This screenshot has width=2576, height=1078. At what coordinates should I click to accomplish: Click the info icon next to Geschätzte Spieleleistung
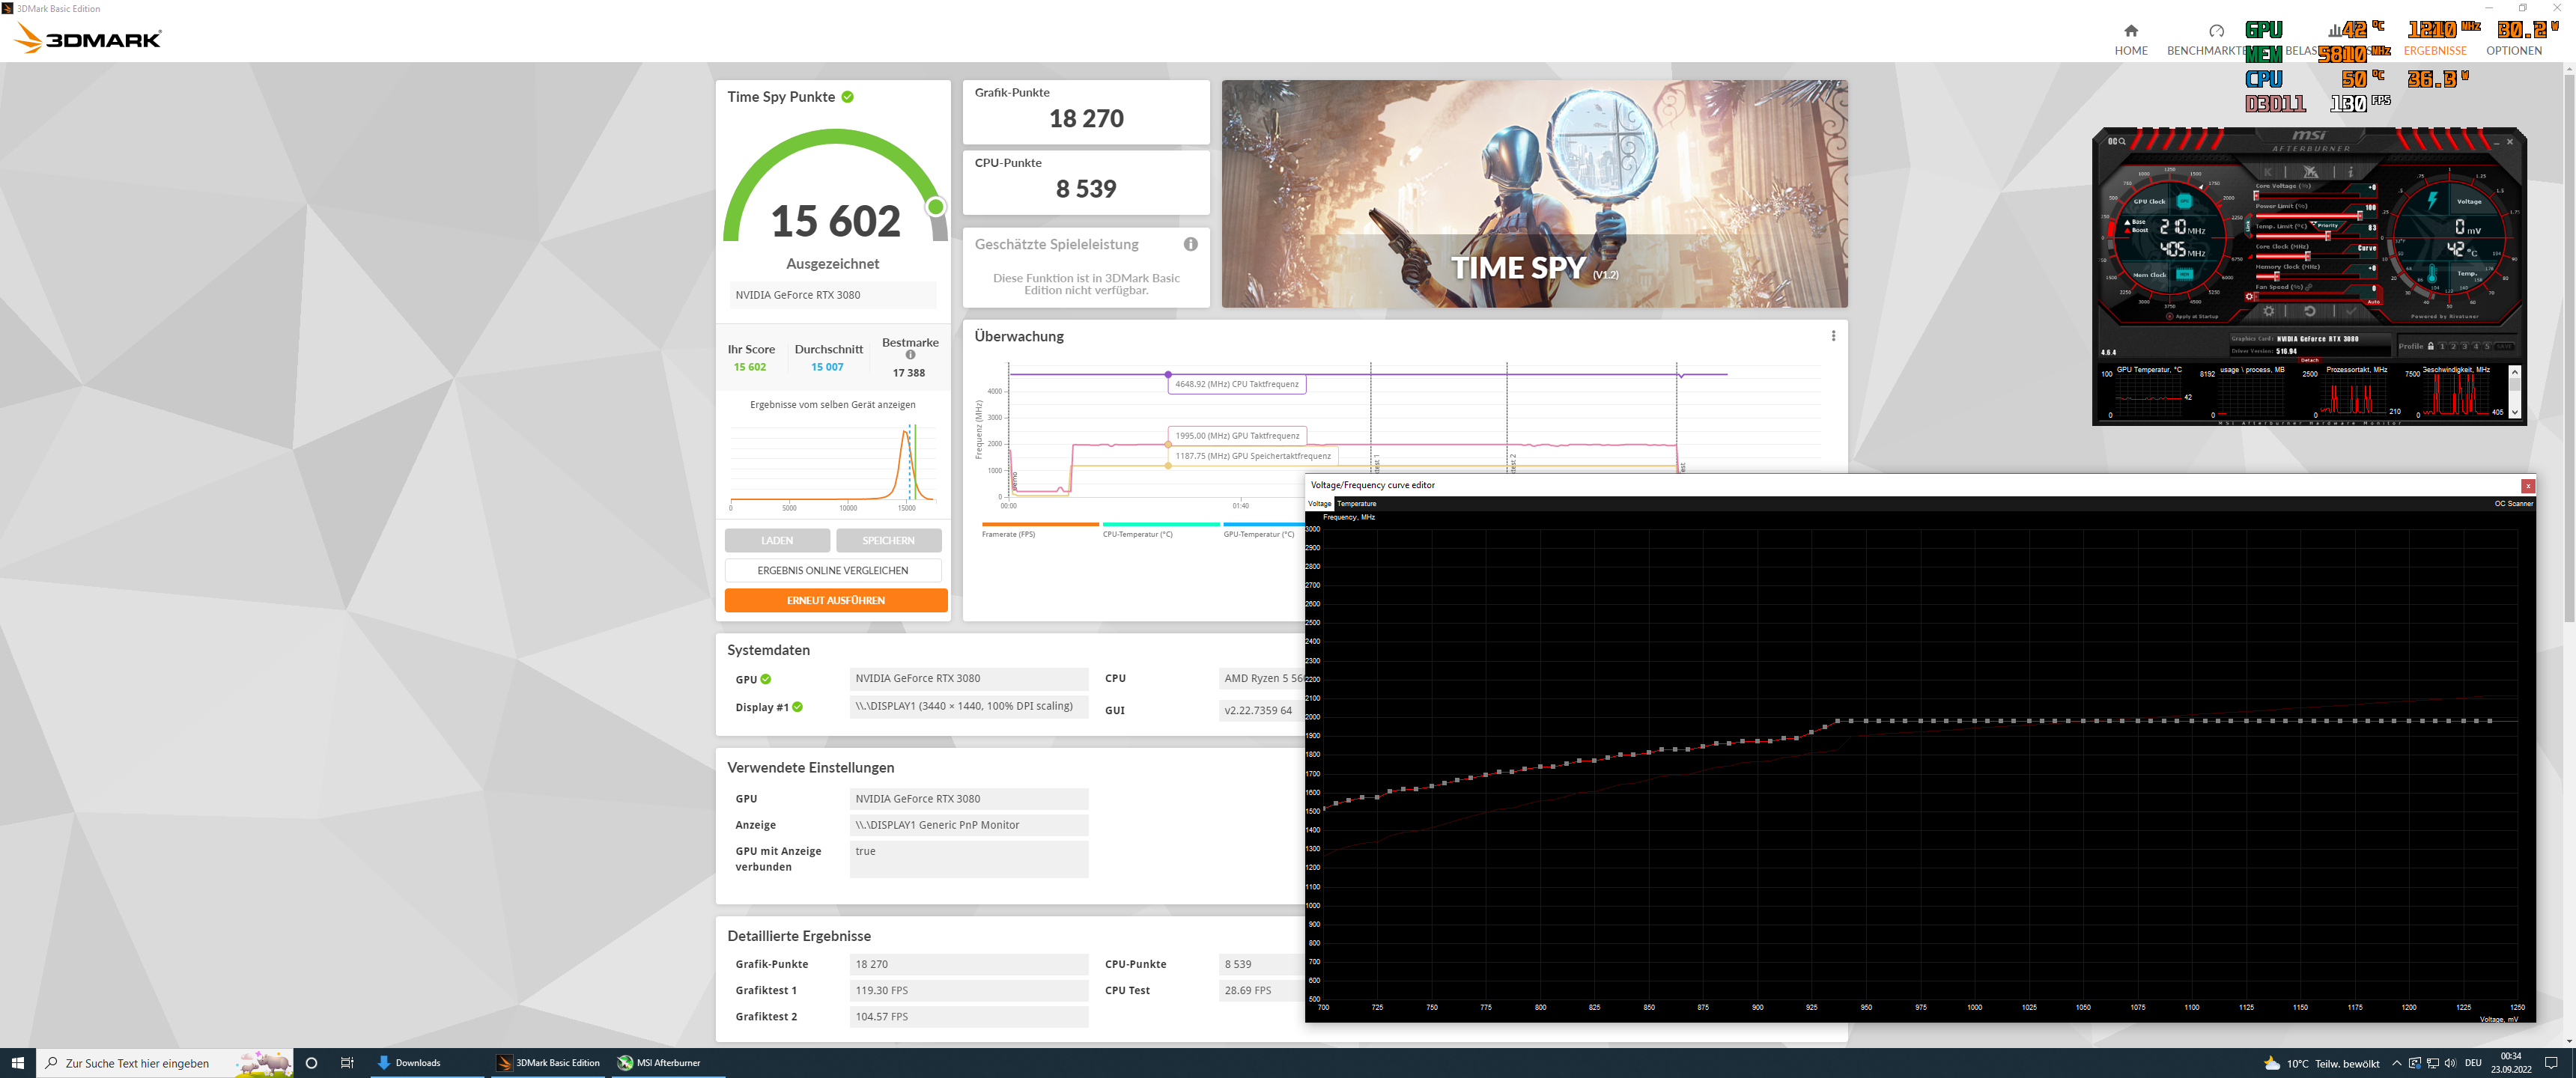pos(1190,244)
